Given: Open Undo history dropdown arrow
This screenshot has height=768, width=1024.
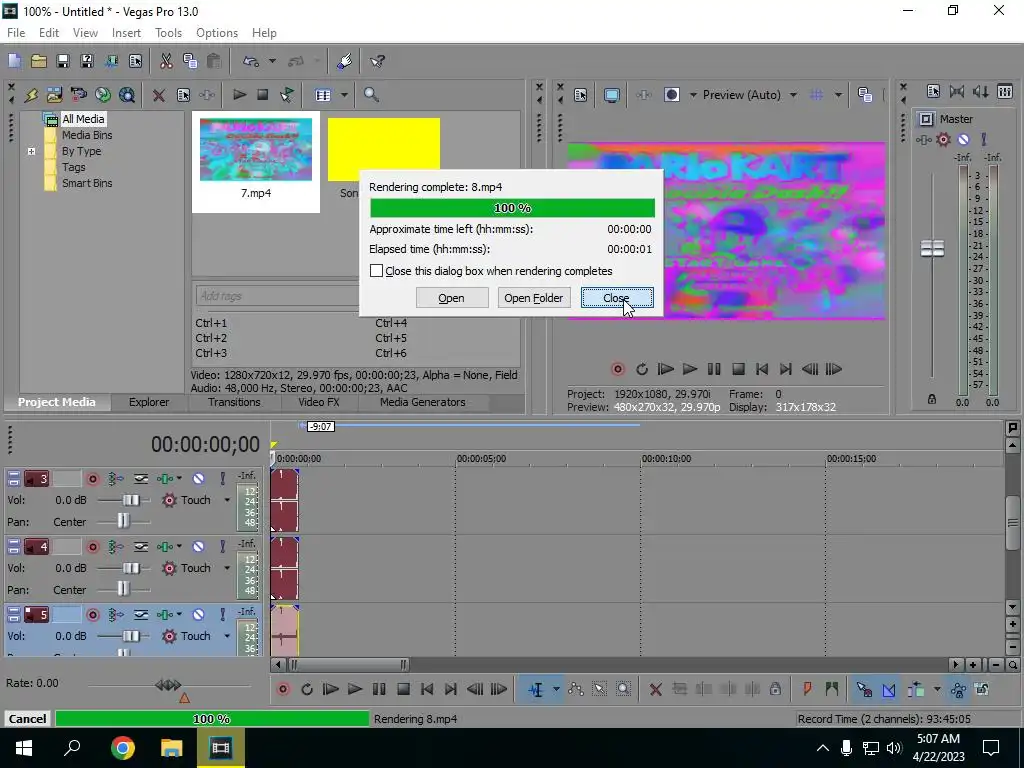Looking at the screenshot, I should [272, 61].
